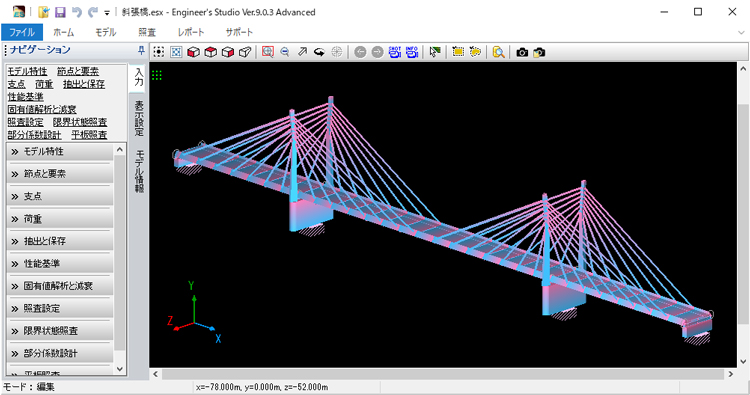Viewport: 750px width, 395px height.
Task: Open the ファイル menu
Action: pos(22,32)
